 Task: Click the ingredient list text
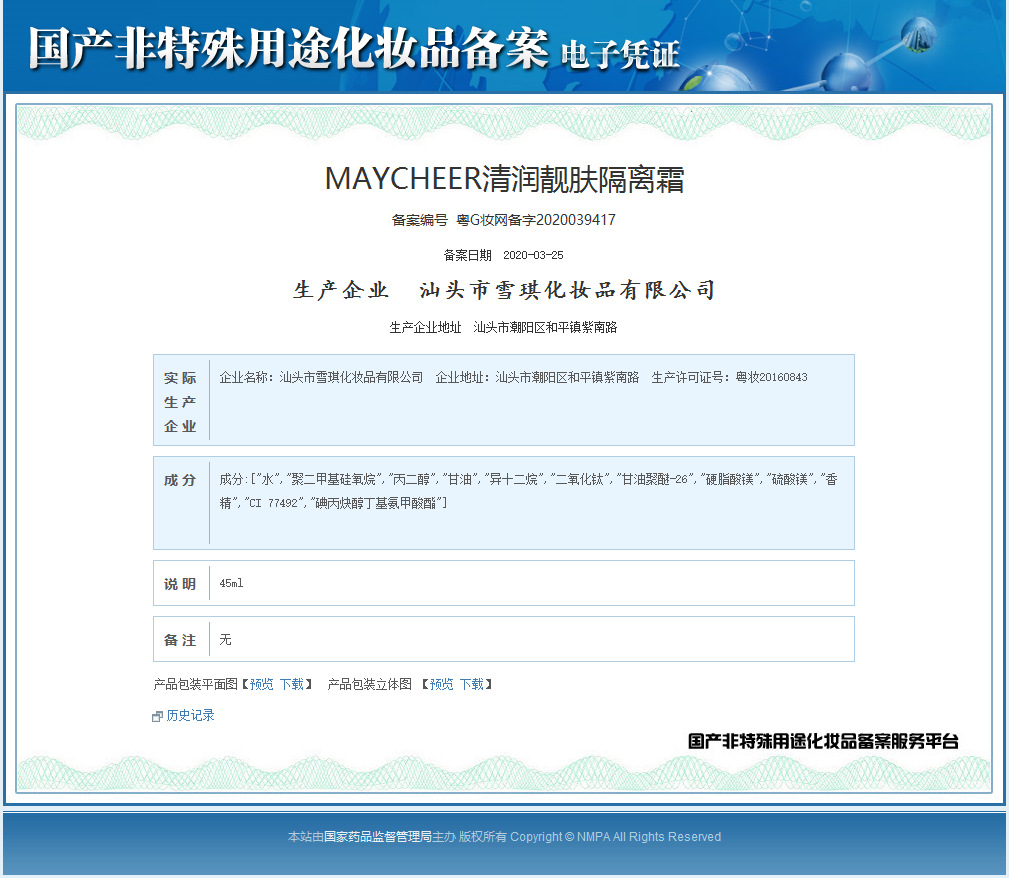[528, 491]
